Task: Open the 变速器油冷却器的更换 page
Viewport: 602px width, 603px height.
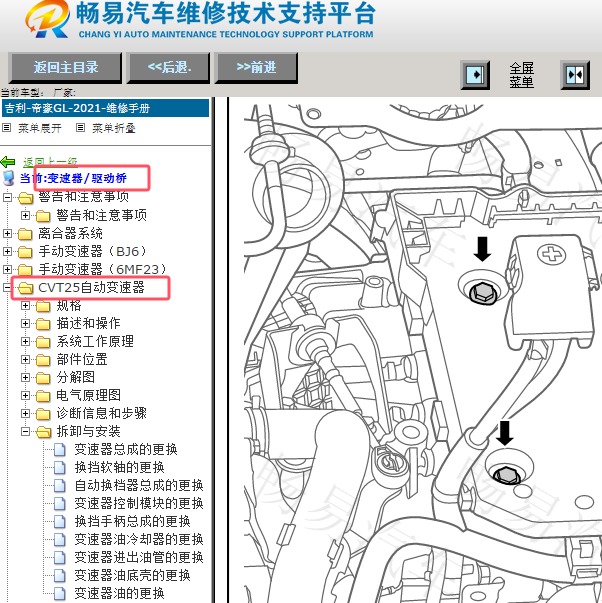Action: tap(139, 539)
